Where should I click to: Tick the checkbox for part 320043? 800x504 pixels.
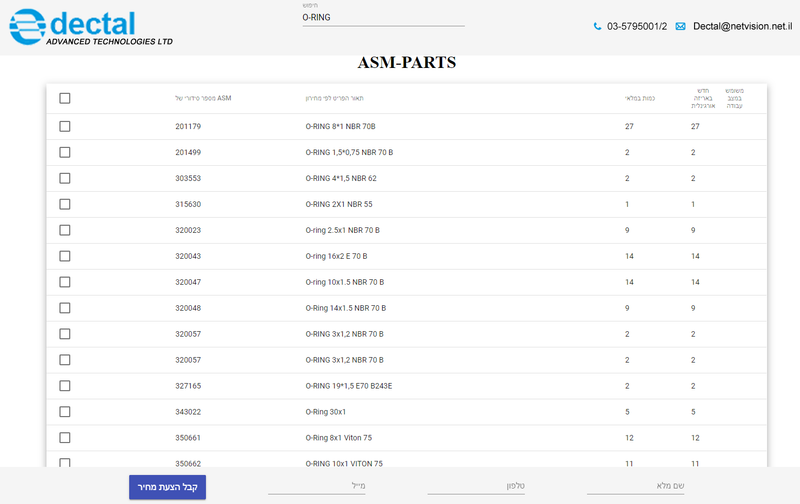tap(65, 256)
